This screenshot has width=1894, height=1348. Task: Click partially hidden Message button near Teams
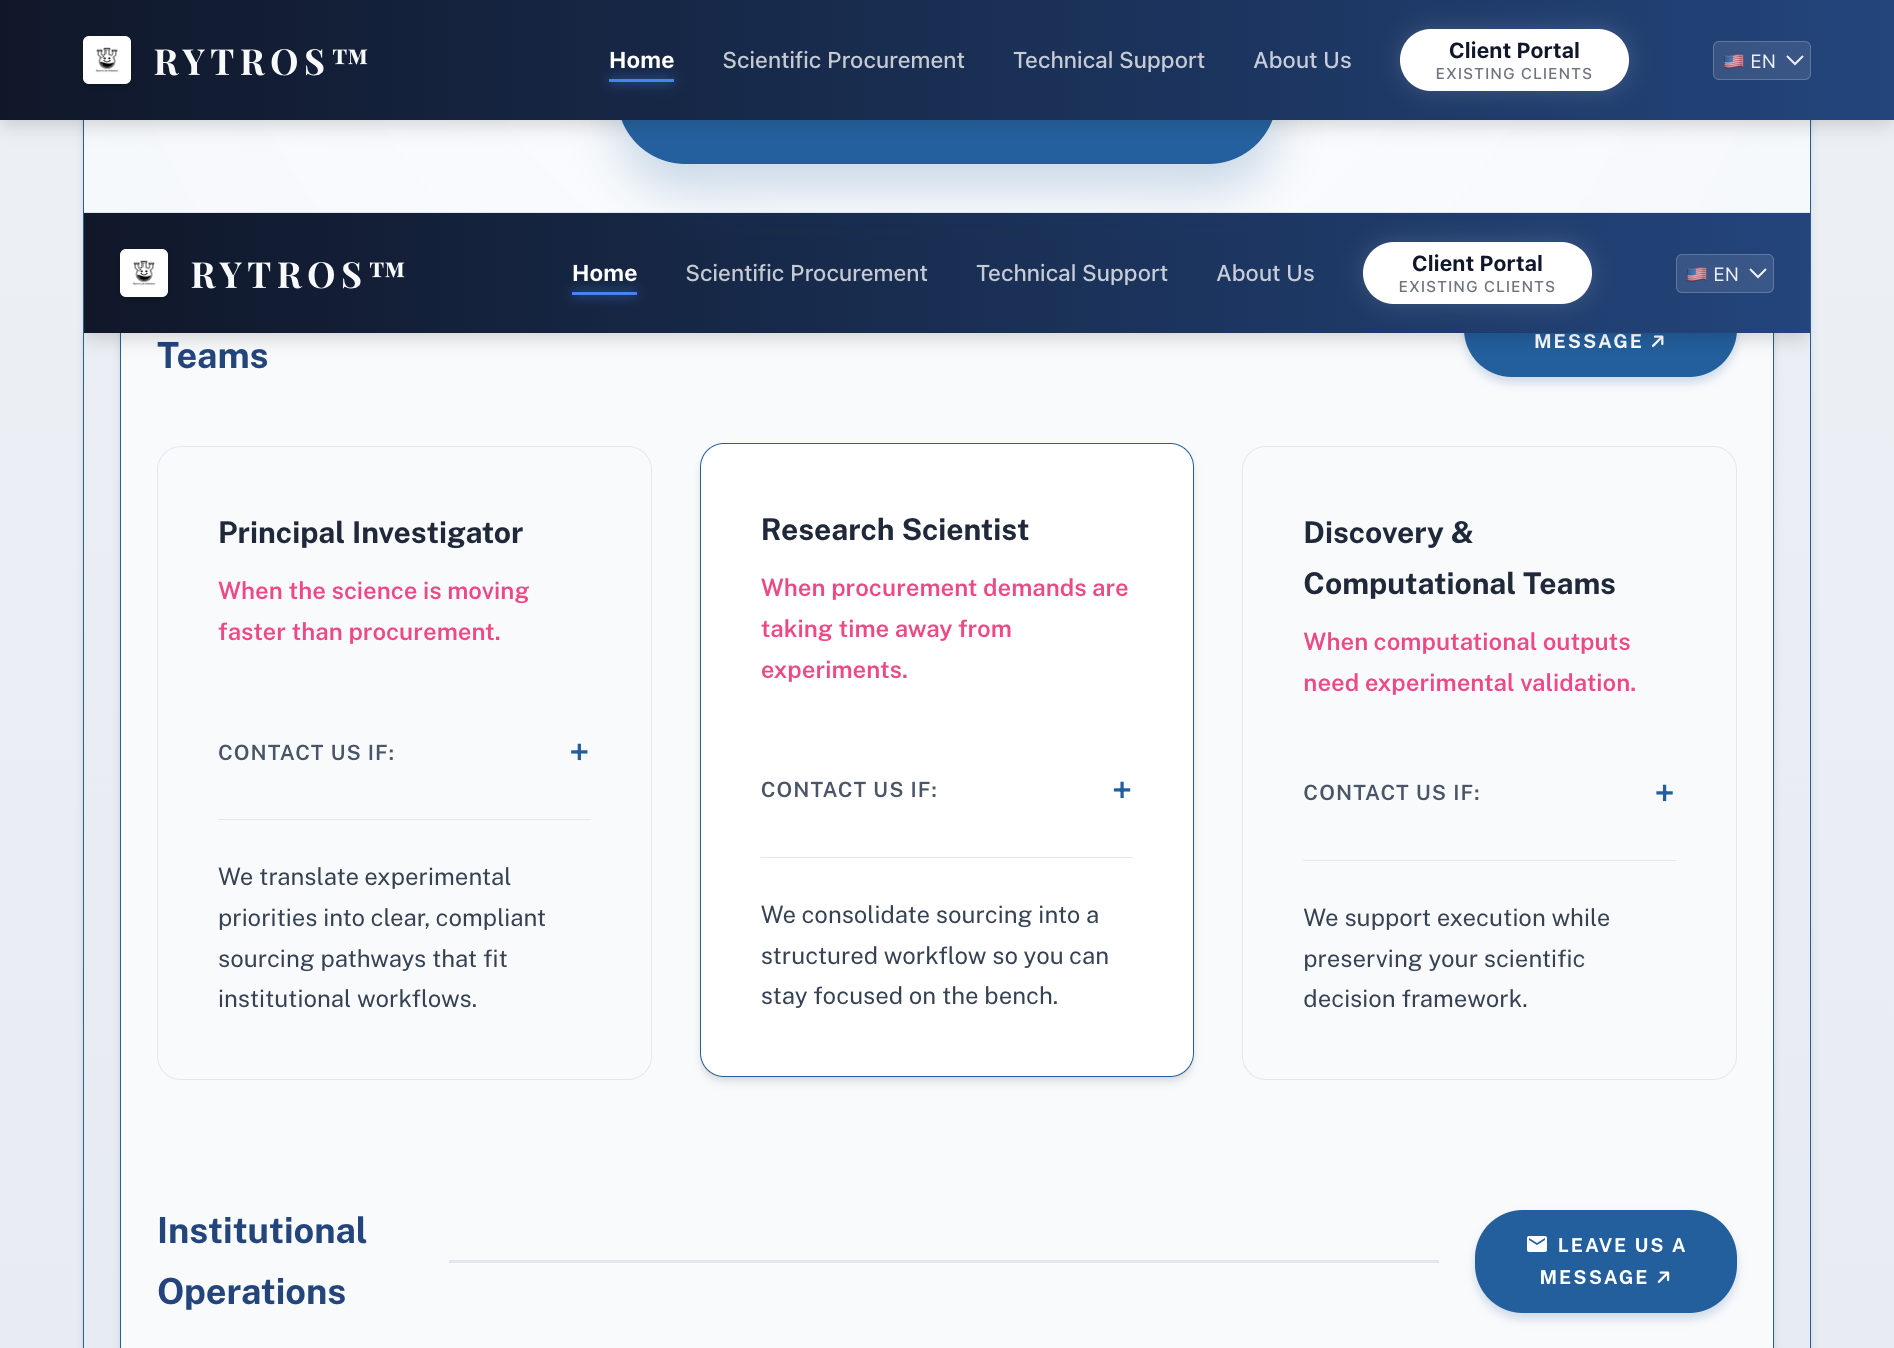[x=1600, y=353]
